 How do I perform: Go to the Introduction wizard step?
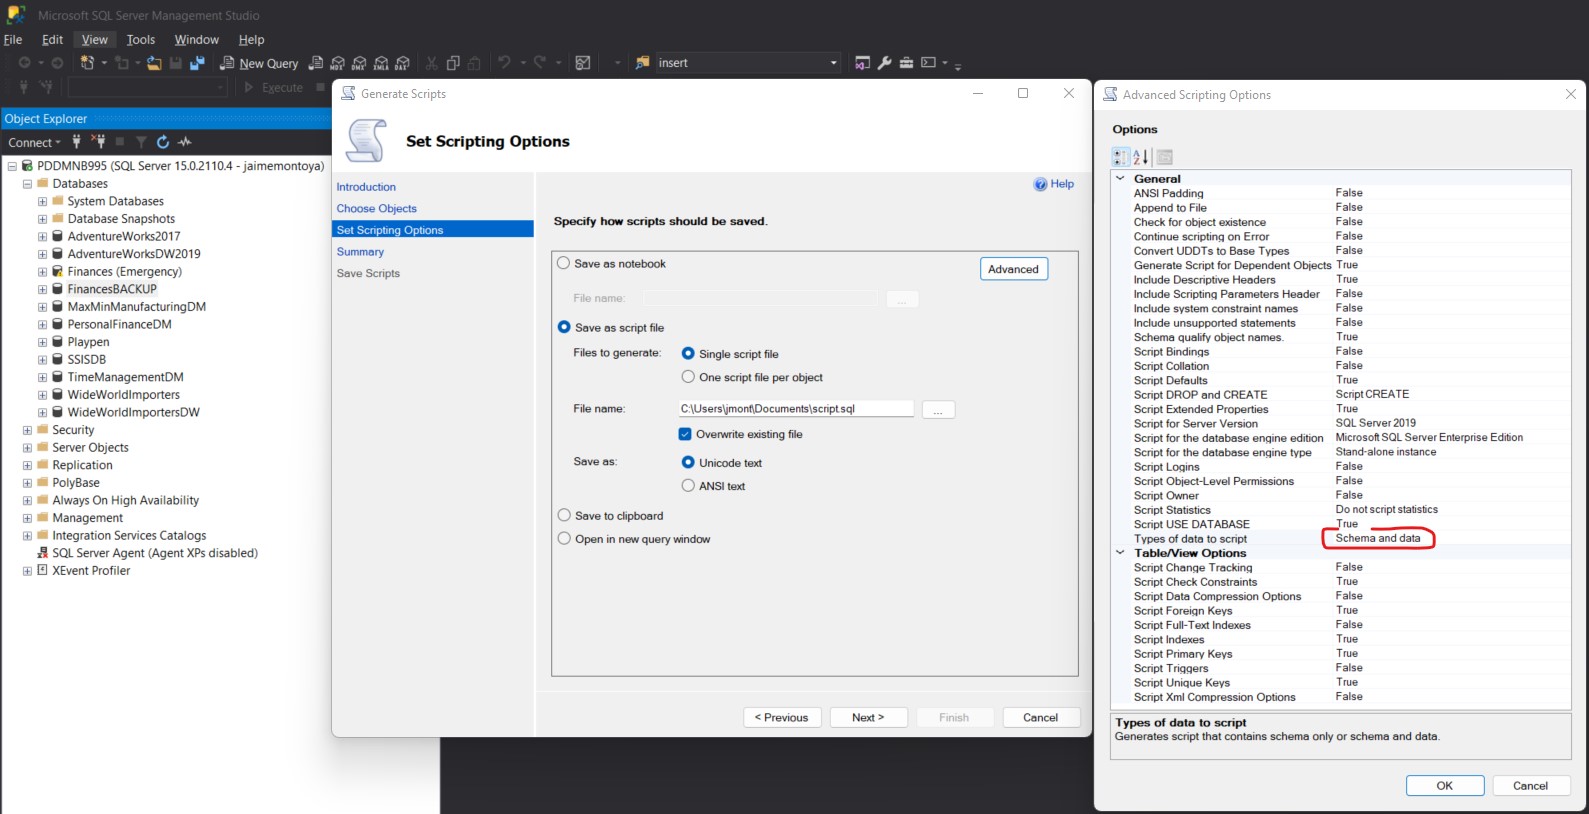(x=366, y=187)
